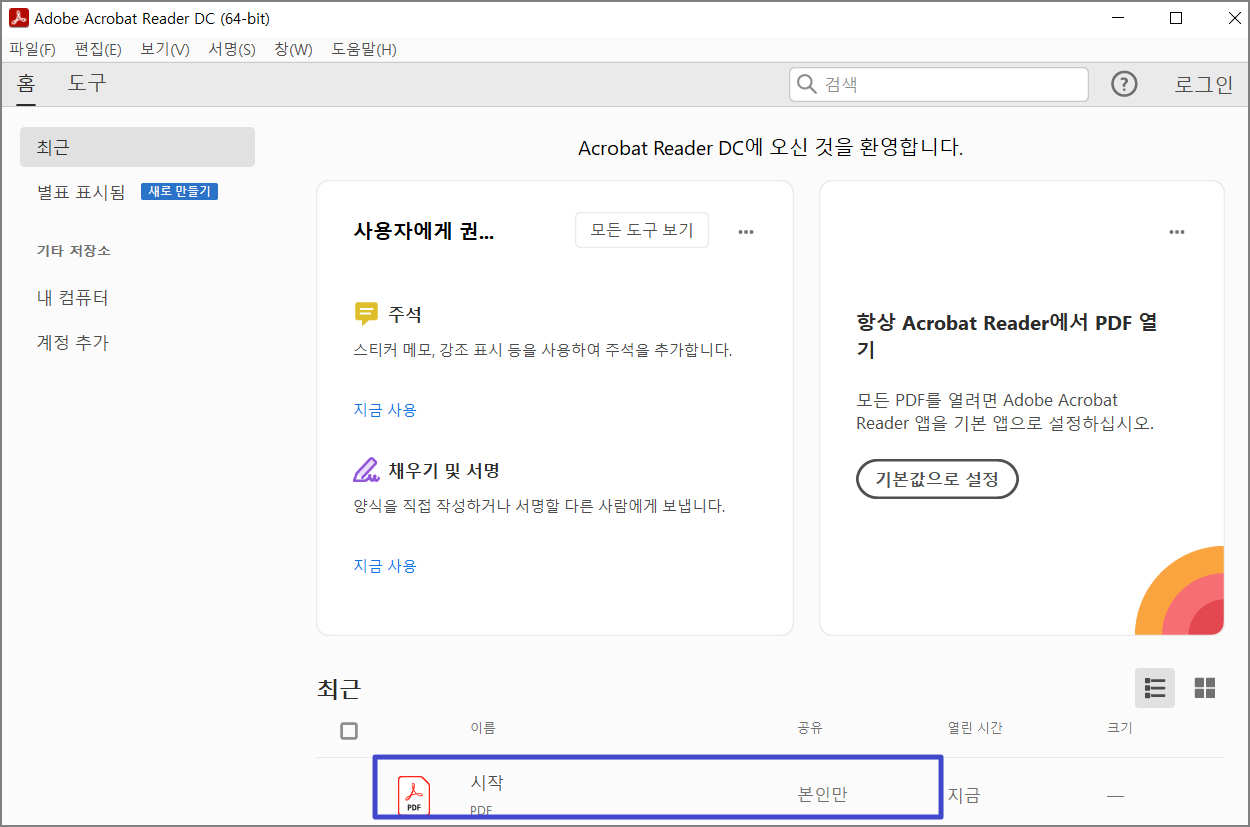
Task: Switch to the 도구 tab
Action: click(x=87, y=83)
